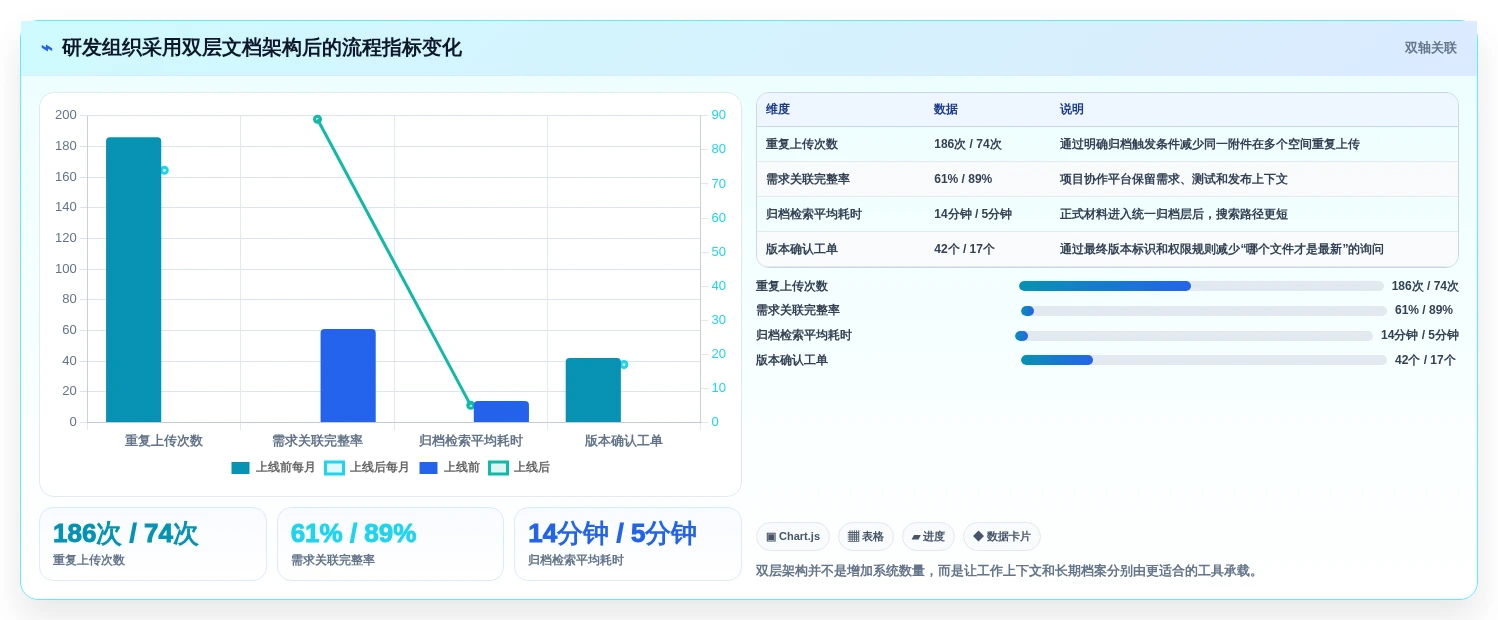The image size is (1498, 620).
Task: Toggle the 上线后 legend entry
Action: click(519, 467)
